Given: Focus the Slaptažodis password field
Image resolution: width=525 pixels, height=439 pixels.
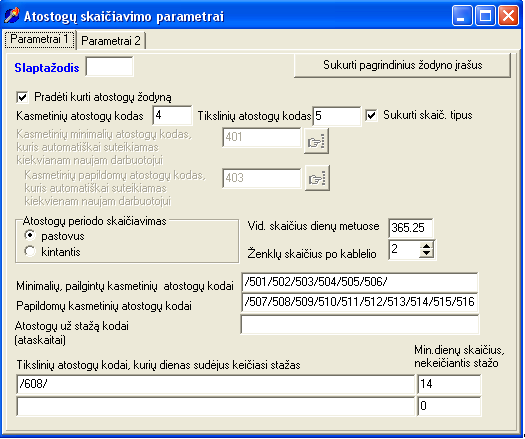Looking at the screenshot, I should click(109, 66).
